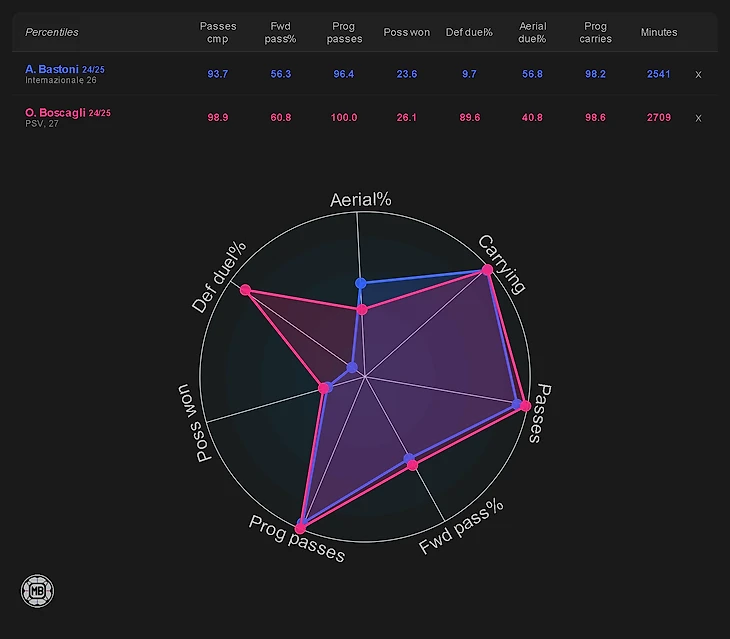Sort by the Minutes column header

pos(658,32)
